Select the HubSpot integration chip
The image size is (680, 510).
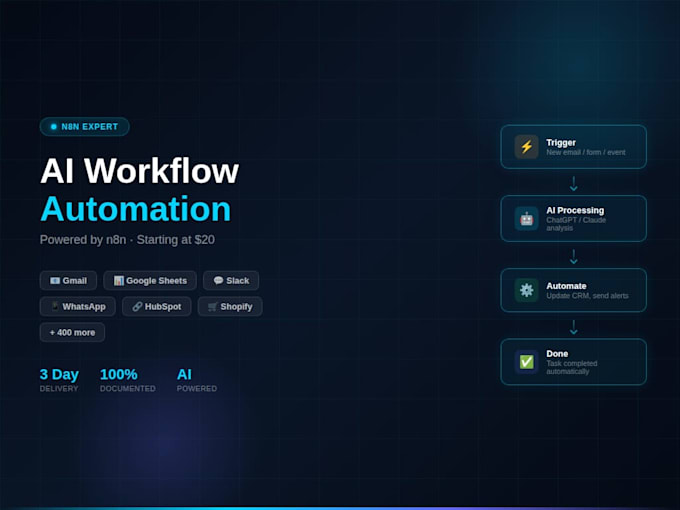pyautogui.click(x=157, y=307)
